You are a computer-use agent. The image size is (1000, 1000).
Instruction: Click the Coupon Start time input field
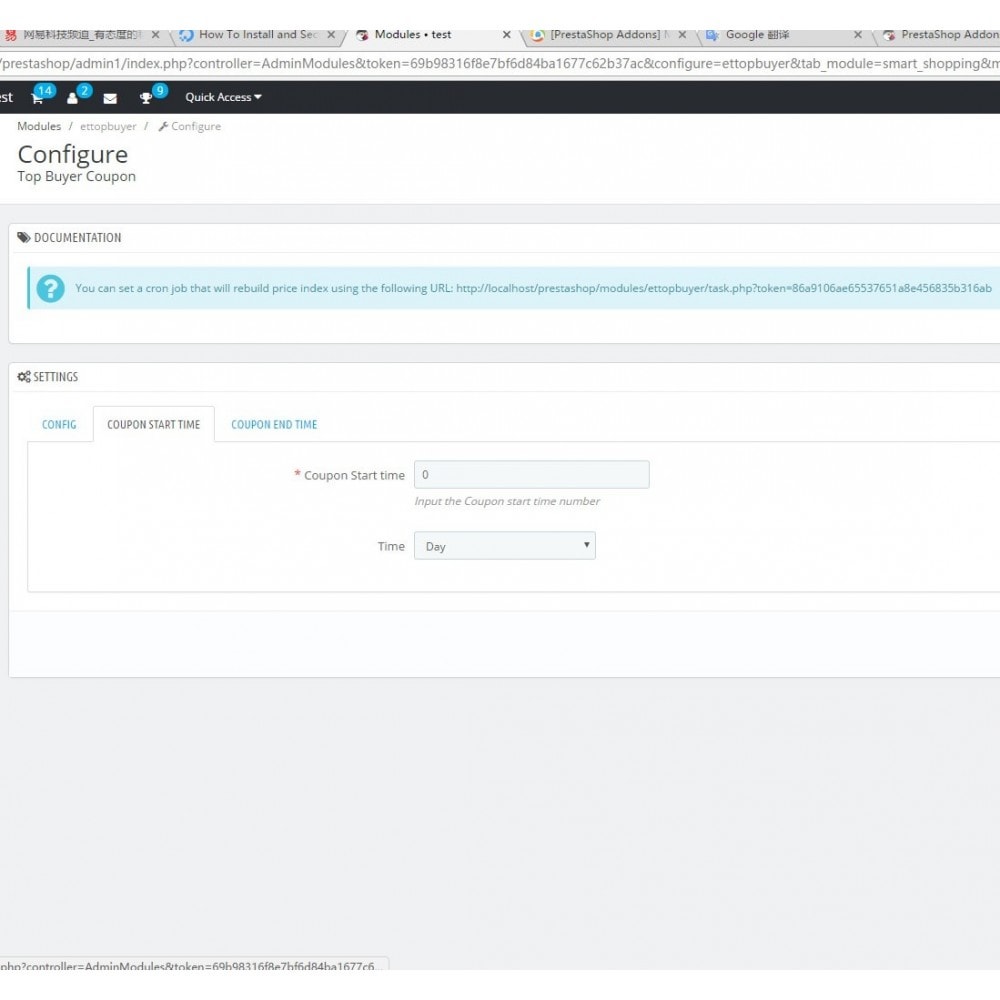pos(531,474)
